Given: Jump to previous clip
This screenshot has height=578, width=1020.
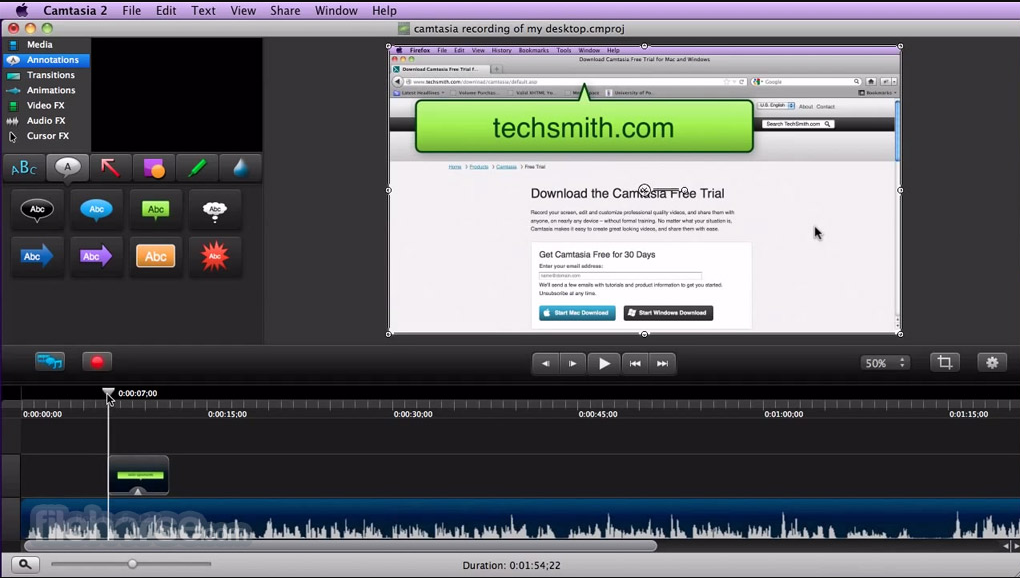Looking at the screenshot, I should pyautogui.click(x=635, y=363).
